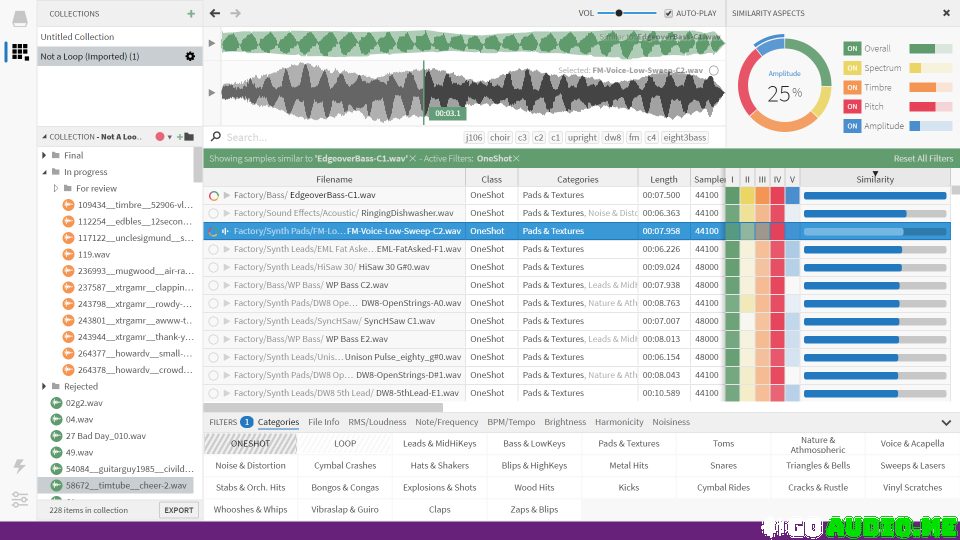
Task: Collapse the filters panel with chevron
Action: [946, 423]
